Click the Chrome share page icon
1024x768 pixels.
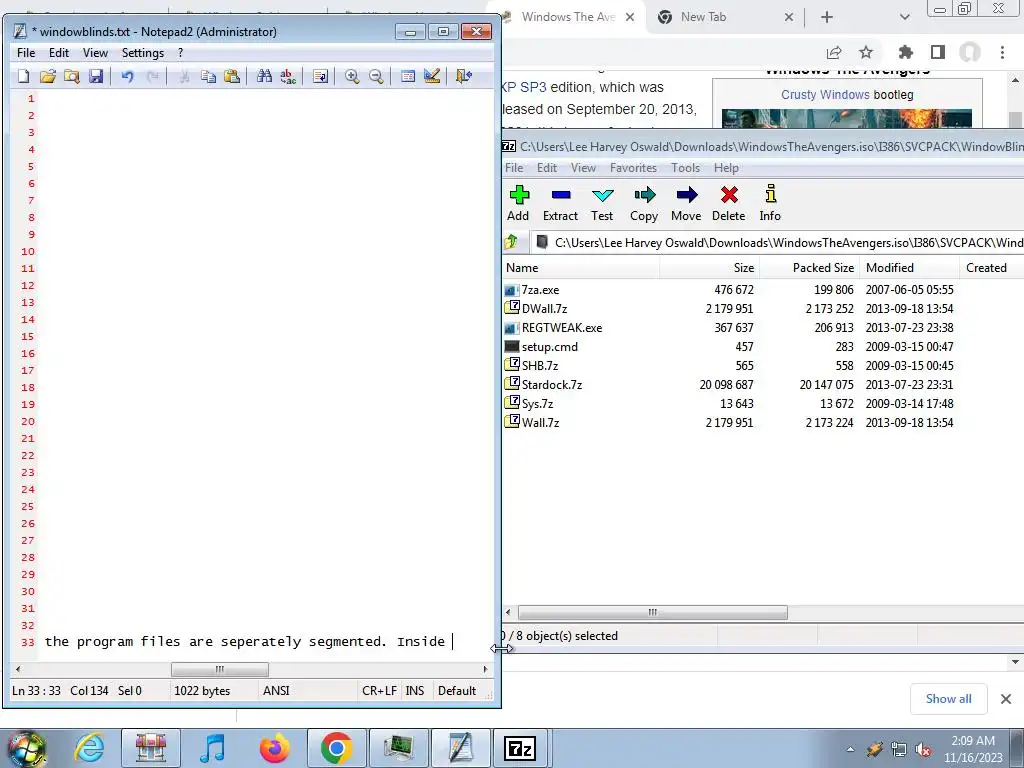834,52
